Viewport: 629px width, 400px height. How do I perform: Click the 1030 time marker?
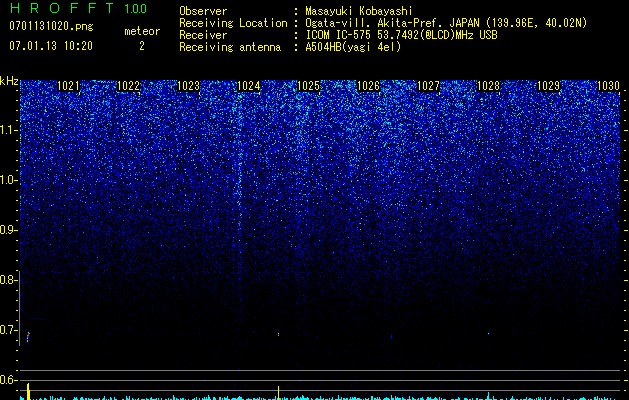[609, 86]
